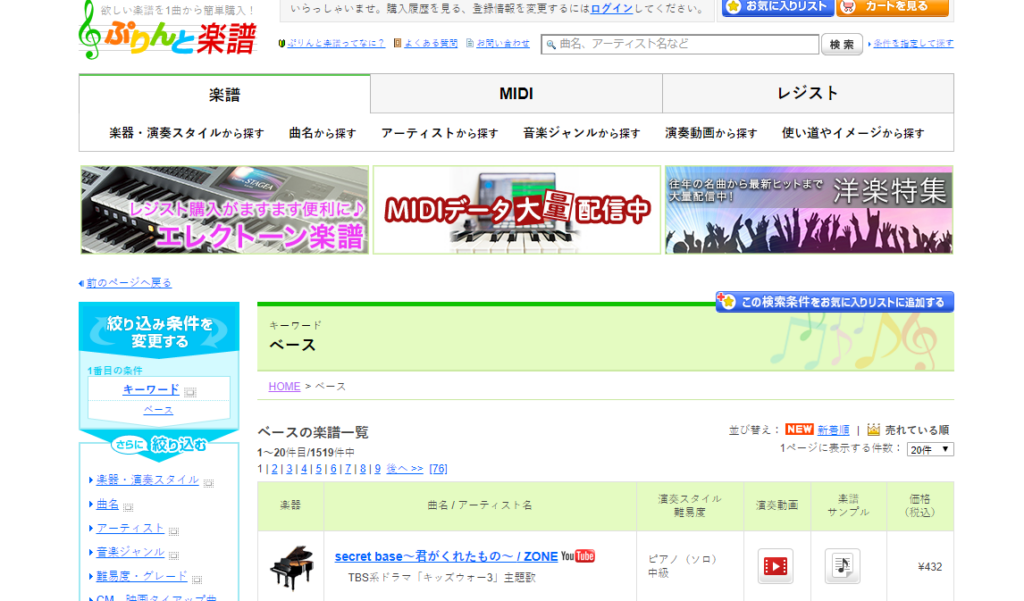Switch to the レジスト tab

click(x=807, y=94)
